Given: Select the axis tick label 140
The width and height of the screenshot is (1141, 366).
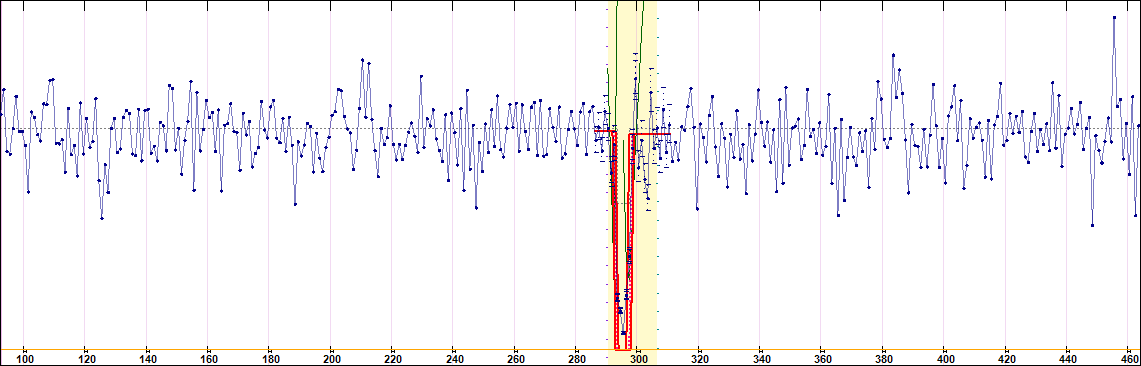Looking at the screenshot, I should [x=147, y=359].
